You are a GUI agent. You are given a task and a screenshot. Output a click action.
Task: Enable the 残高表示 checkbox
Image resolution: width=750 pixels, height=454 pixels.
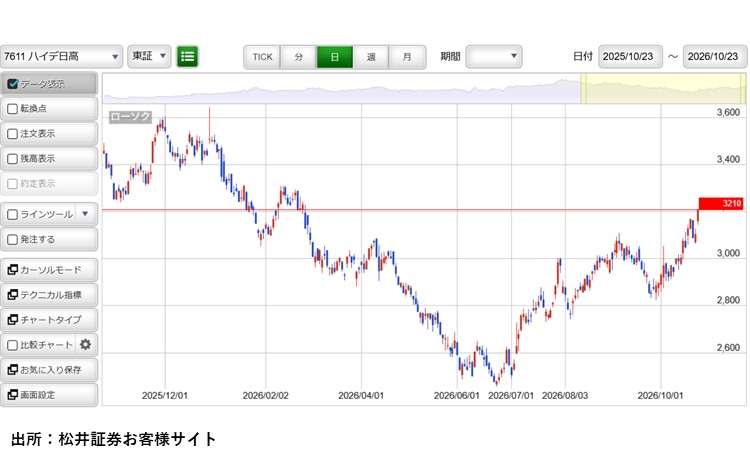tap(13, 159)
